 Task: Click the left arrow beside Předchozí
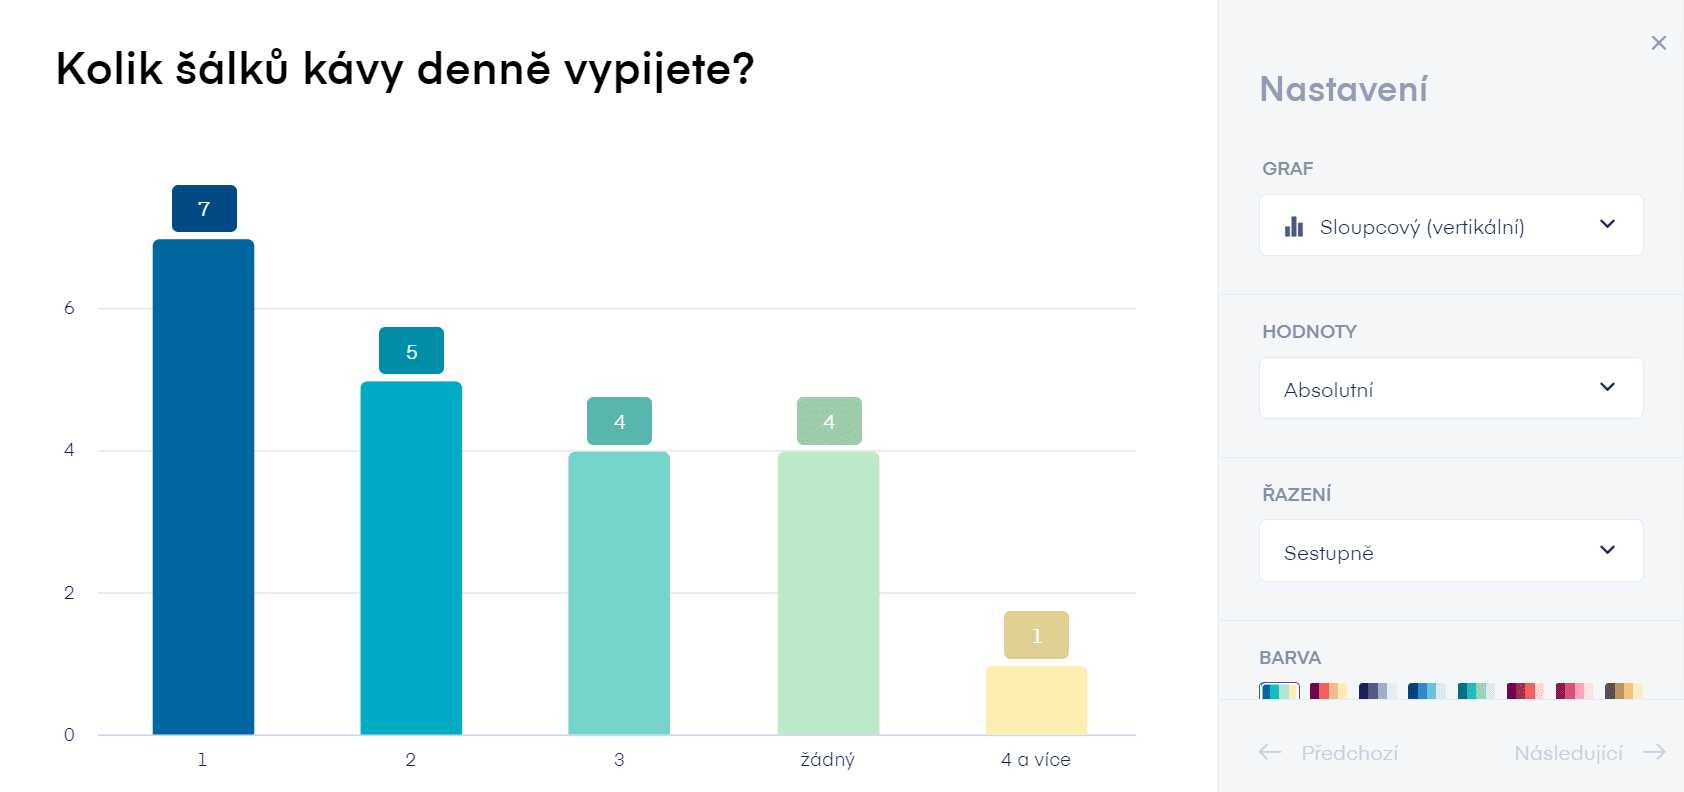tap(1270, 752)
